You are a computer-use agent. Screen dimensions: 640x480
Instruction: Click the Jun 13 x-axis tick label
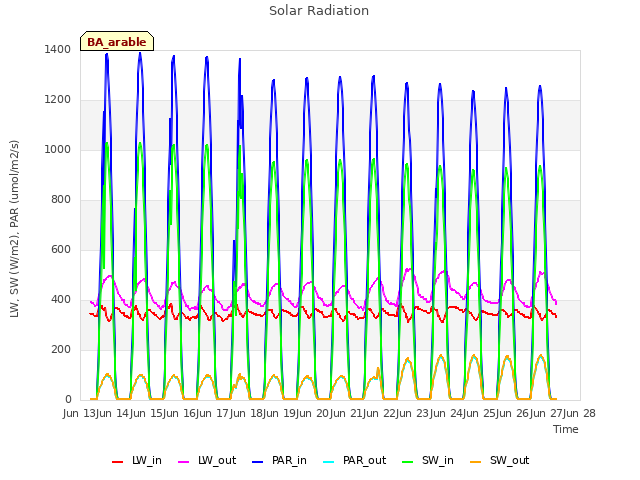tap(80, 413)
